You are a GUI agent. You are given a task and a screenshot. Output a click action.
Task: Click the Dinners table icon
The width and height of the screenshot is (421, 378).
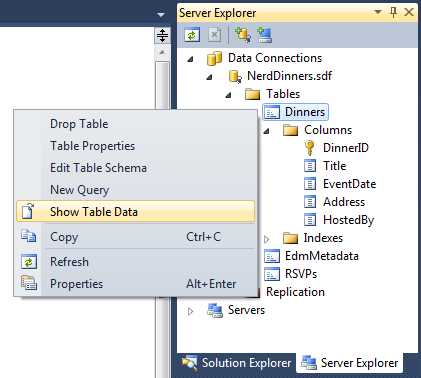272,112
